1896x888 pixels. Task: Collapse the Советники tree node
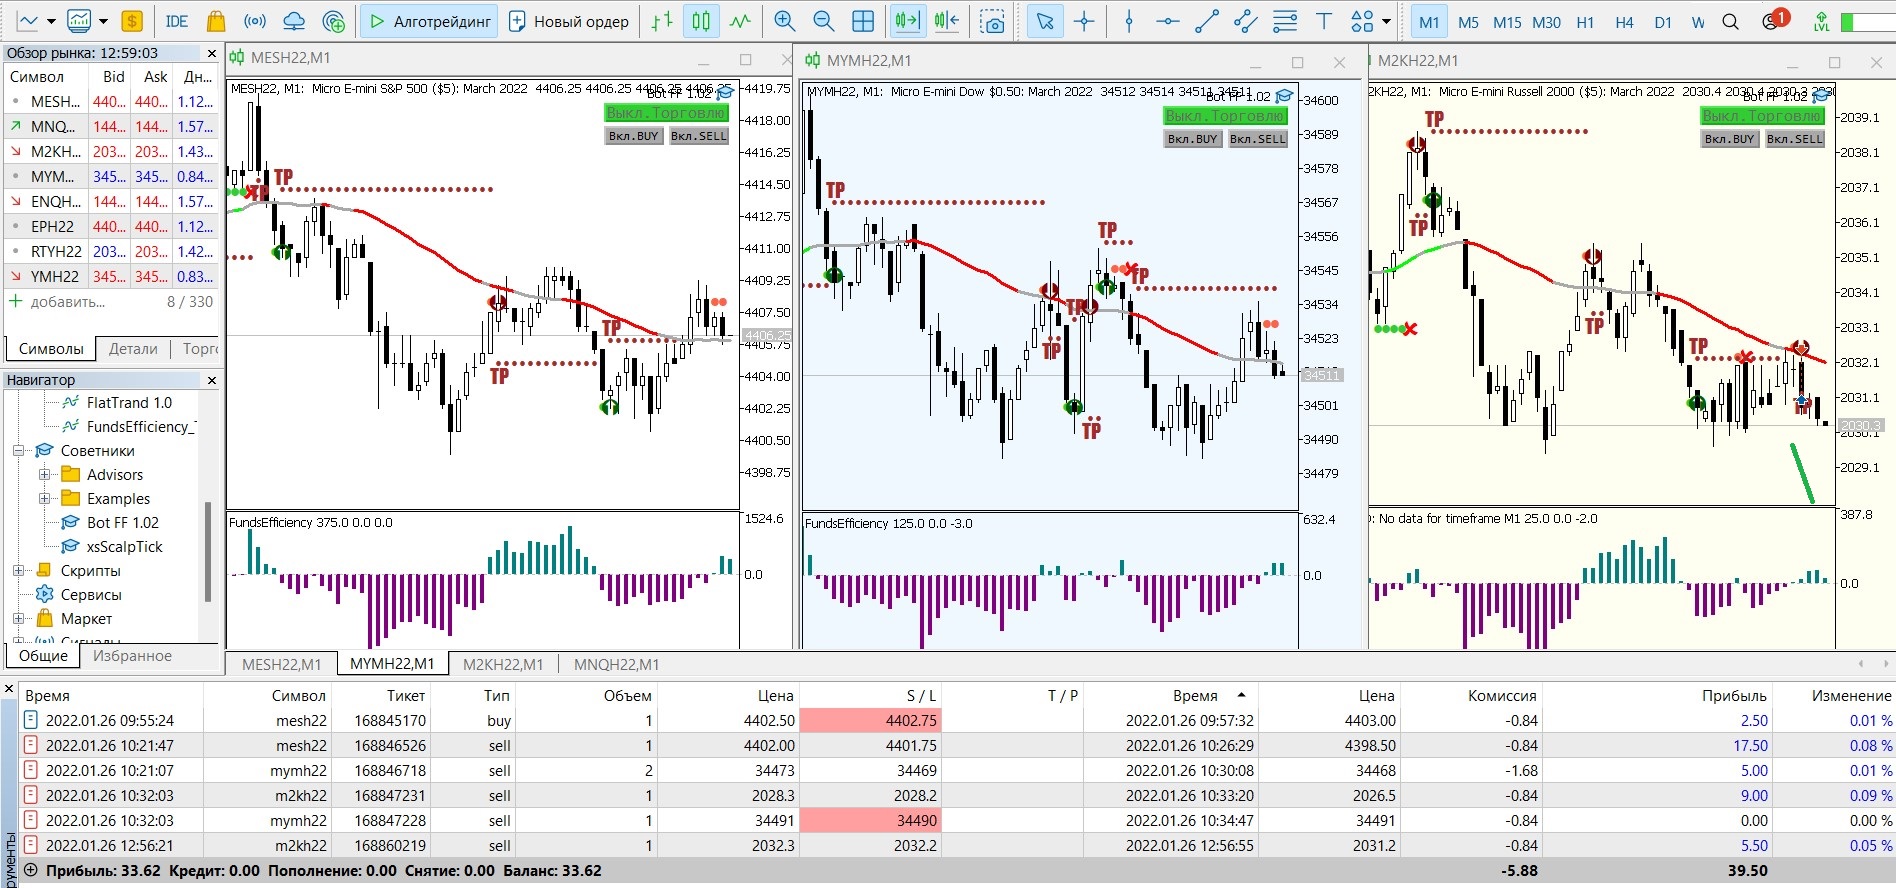(18, 451)
